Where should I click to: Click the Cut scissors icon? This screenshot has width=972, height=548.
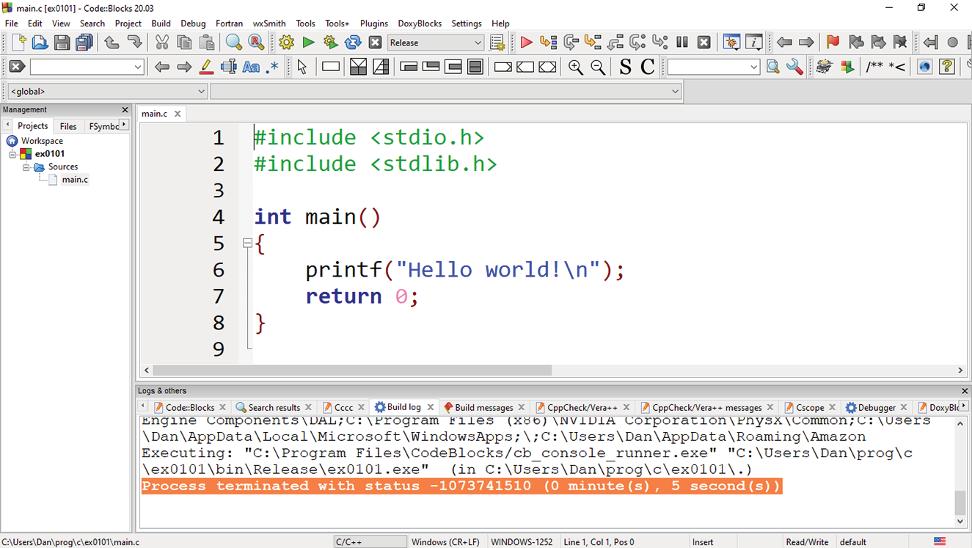point(161,43)
